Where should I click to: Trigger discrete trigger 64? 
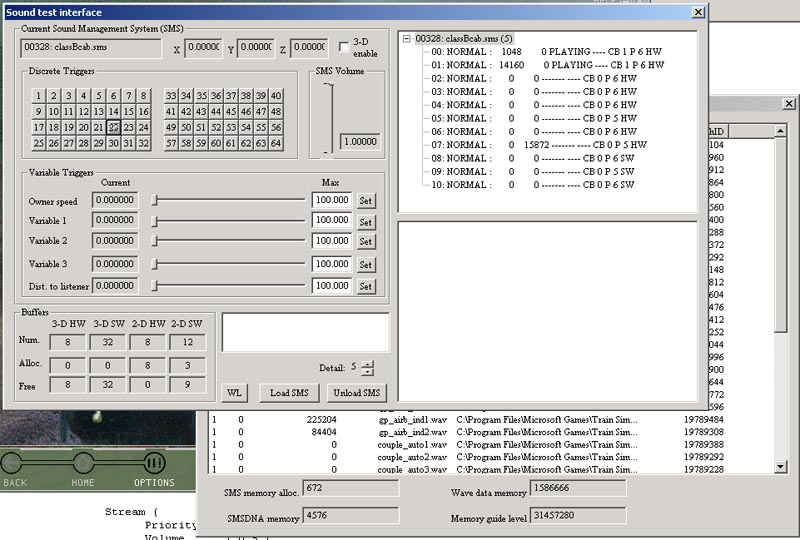click(x=276, y=143)
